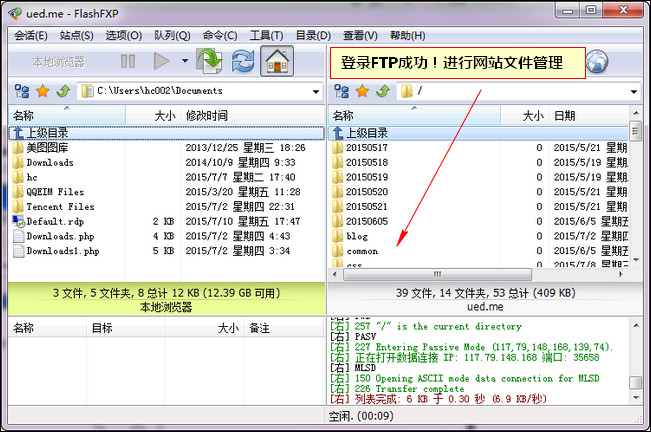Click the pause transfer icon in local toolbar
651x432 pixels.
pyautogui.click(x=128, y=61)
